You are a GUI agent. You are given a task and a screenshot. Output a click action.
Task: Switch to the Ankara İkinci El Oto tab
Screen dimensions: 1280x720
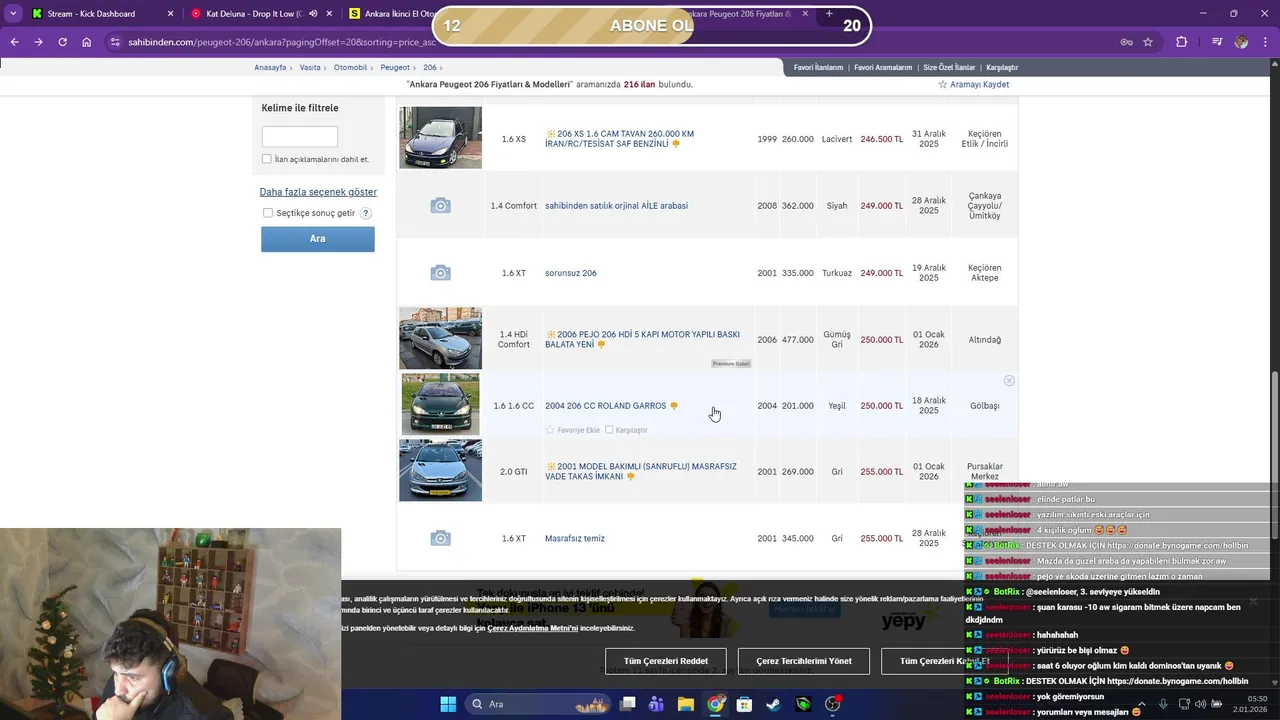[x=390, y=14]
